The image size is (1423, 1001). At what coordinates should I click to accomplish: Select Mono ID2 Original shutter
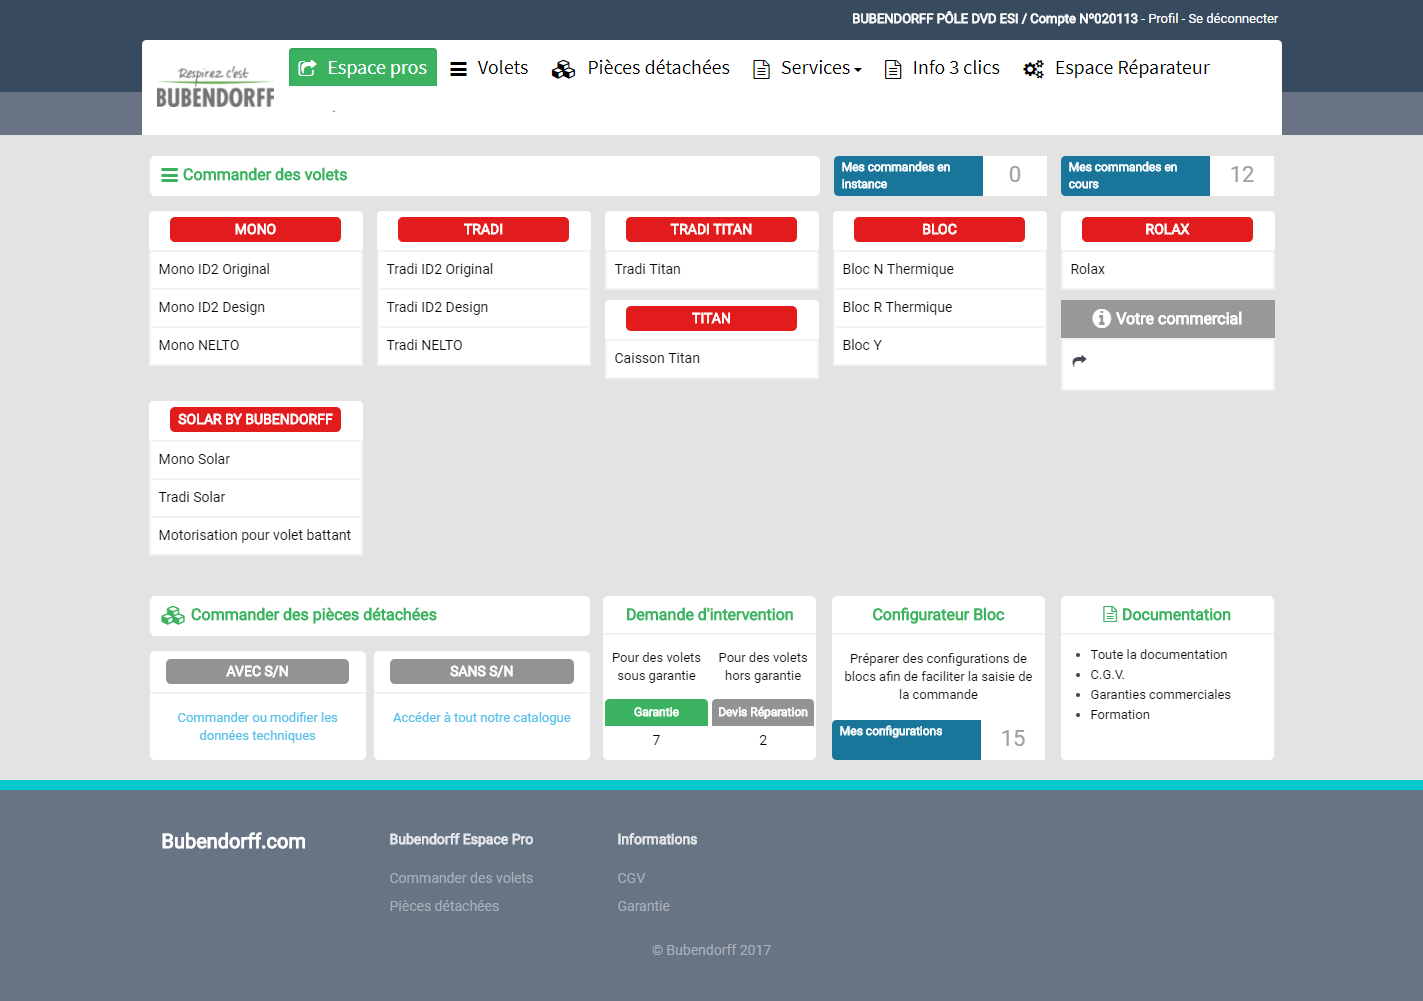(x=214, y=269)
